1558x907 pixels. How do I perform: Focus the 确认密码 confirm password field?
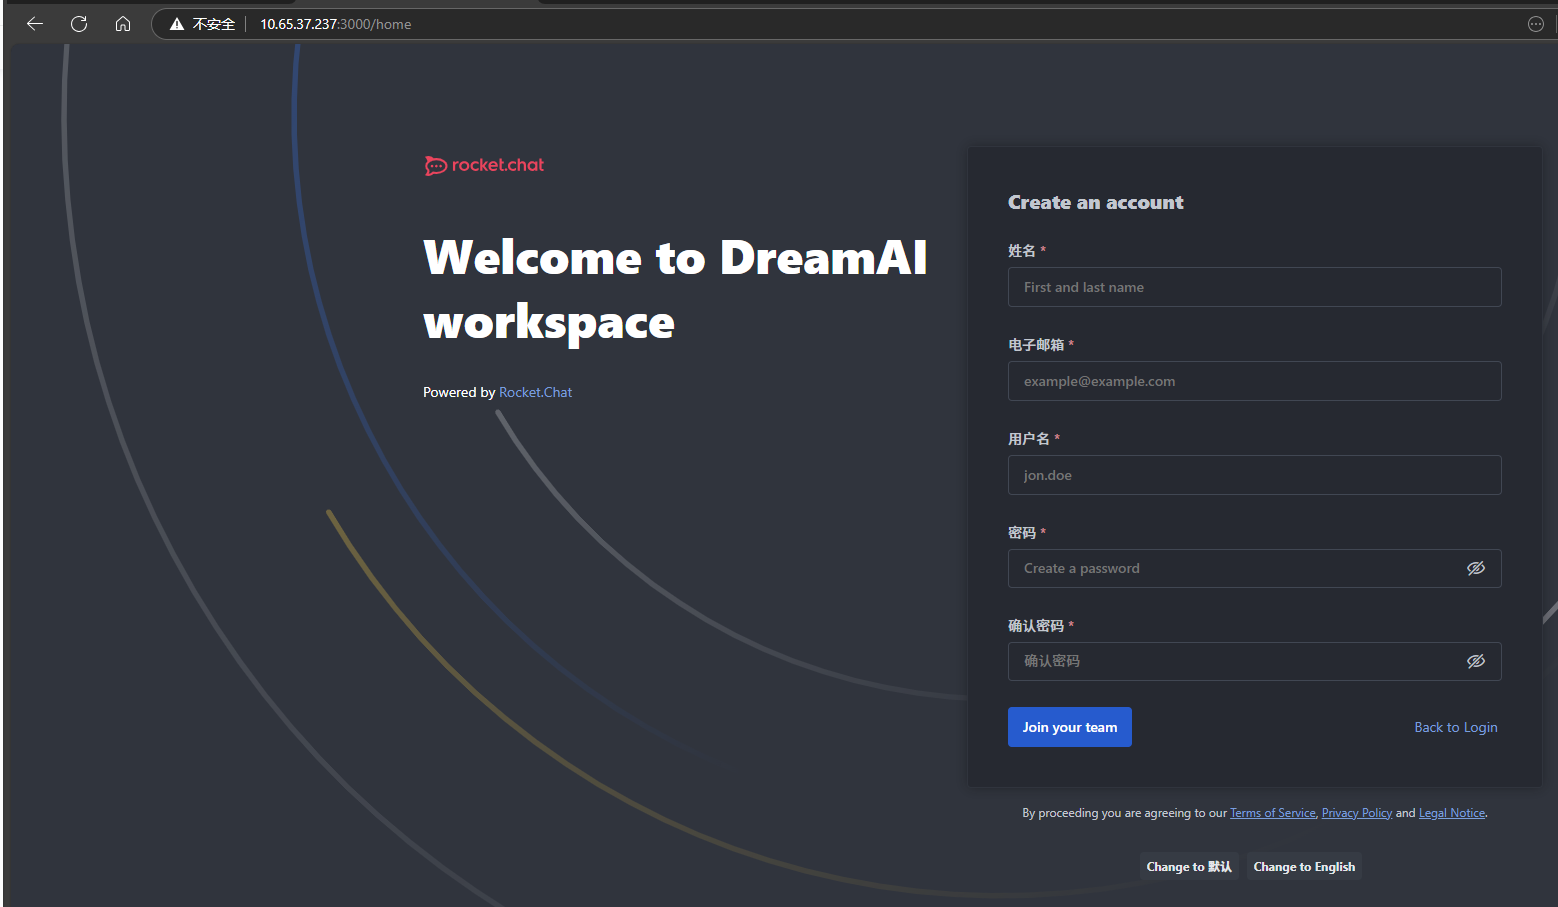click(x=1254, y=661)
